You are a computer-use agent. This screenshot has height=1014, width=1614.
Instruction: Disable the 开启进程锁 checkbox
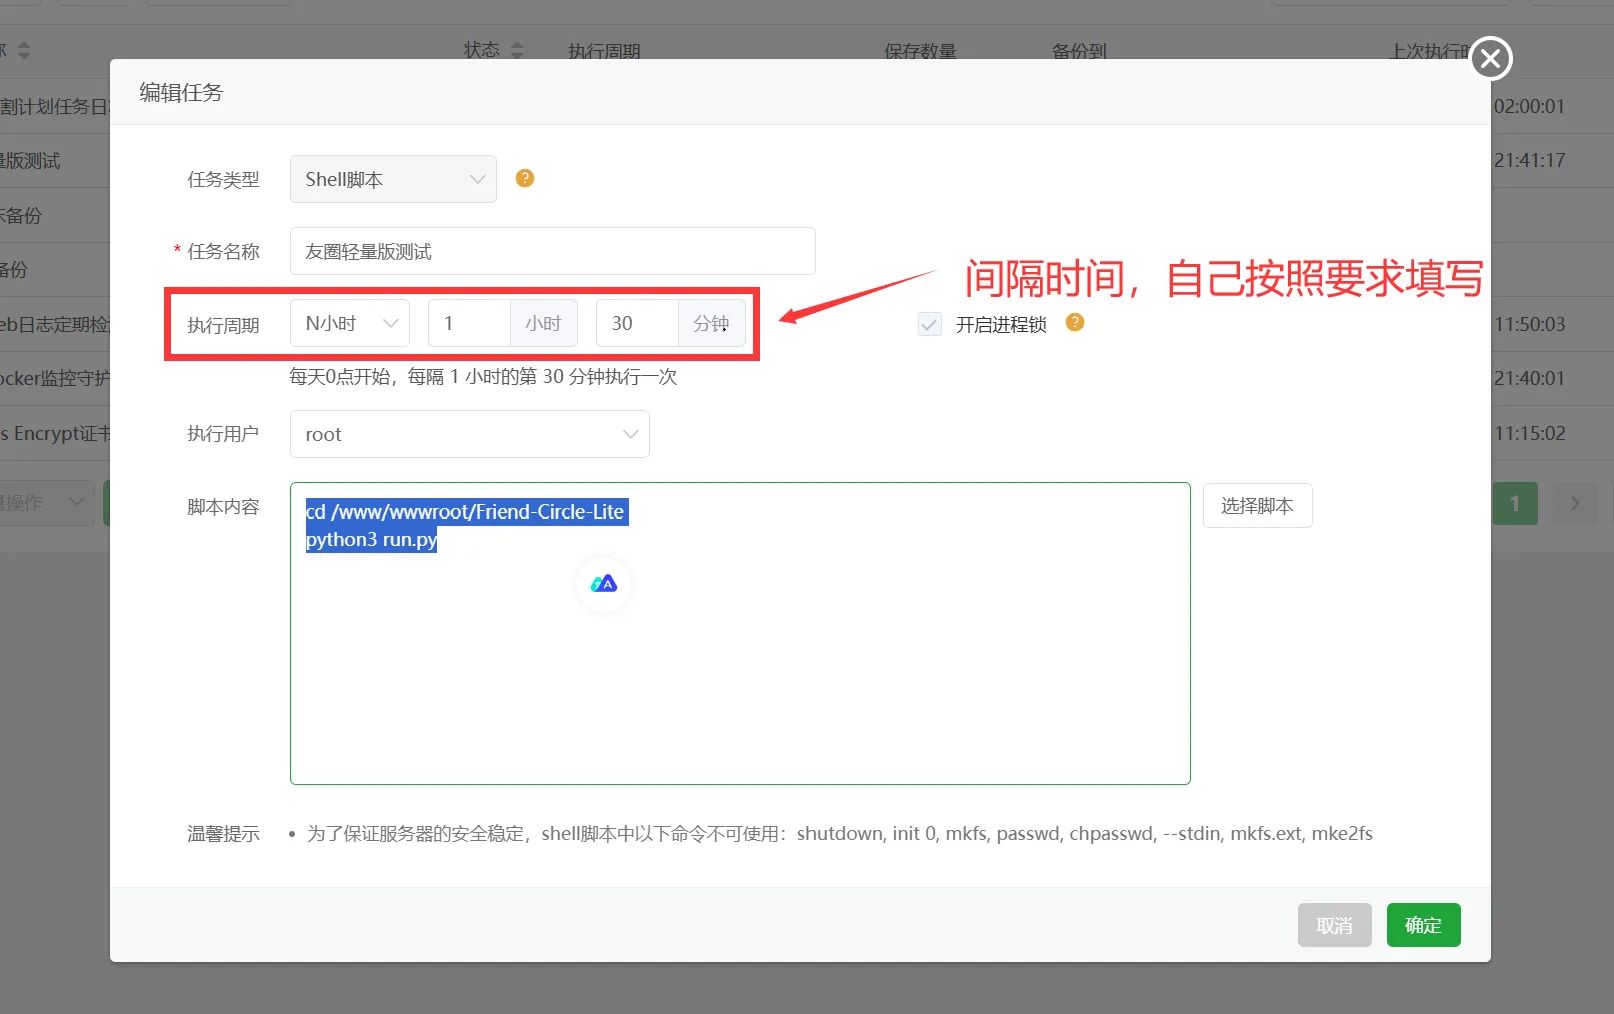(929, 324)
